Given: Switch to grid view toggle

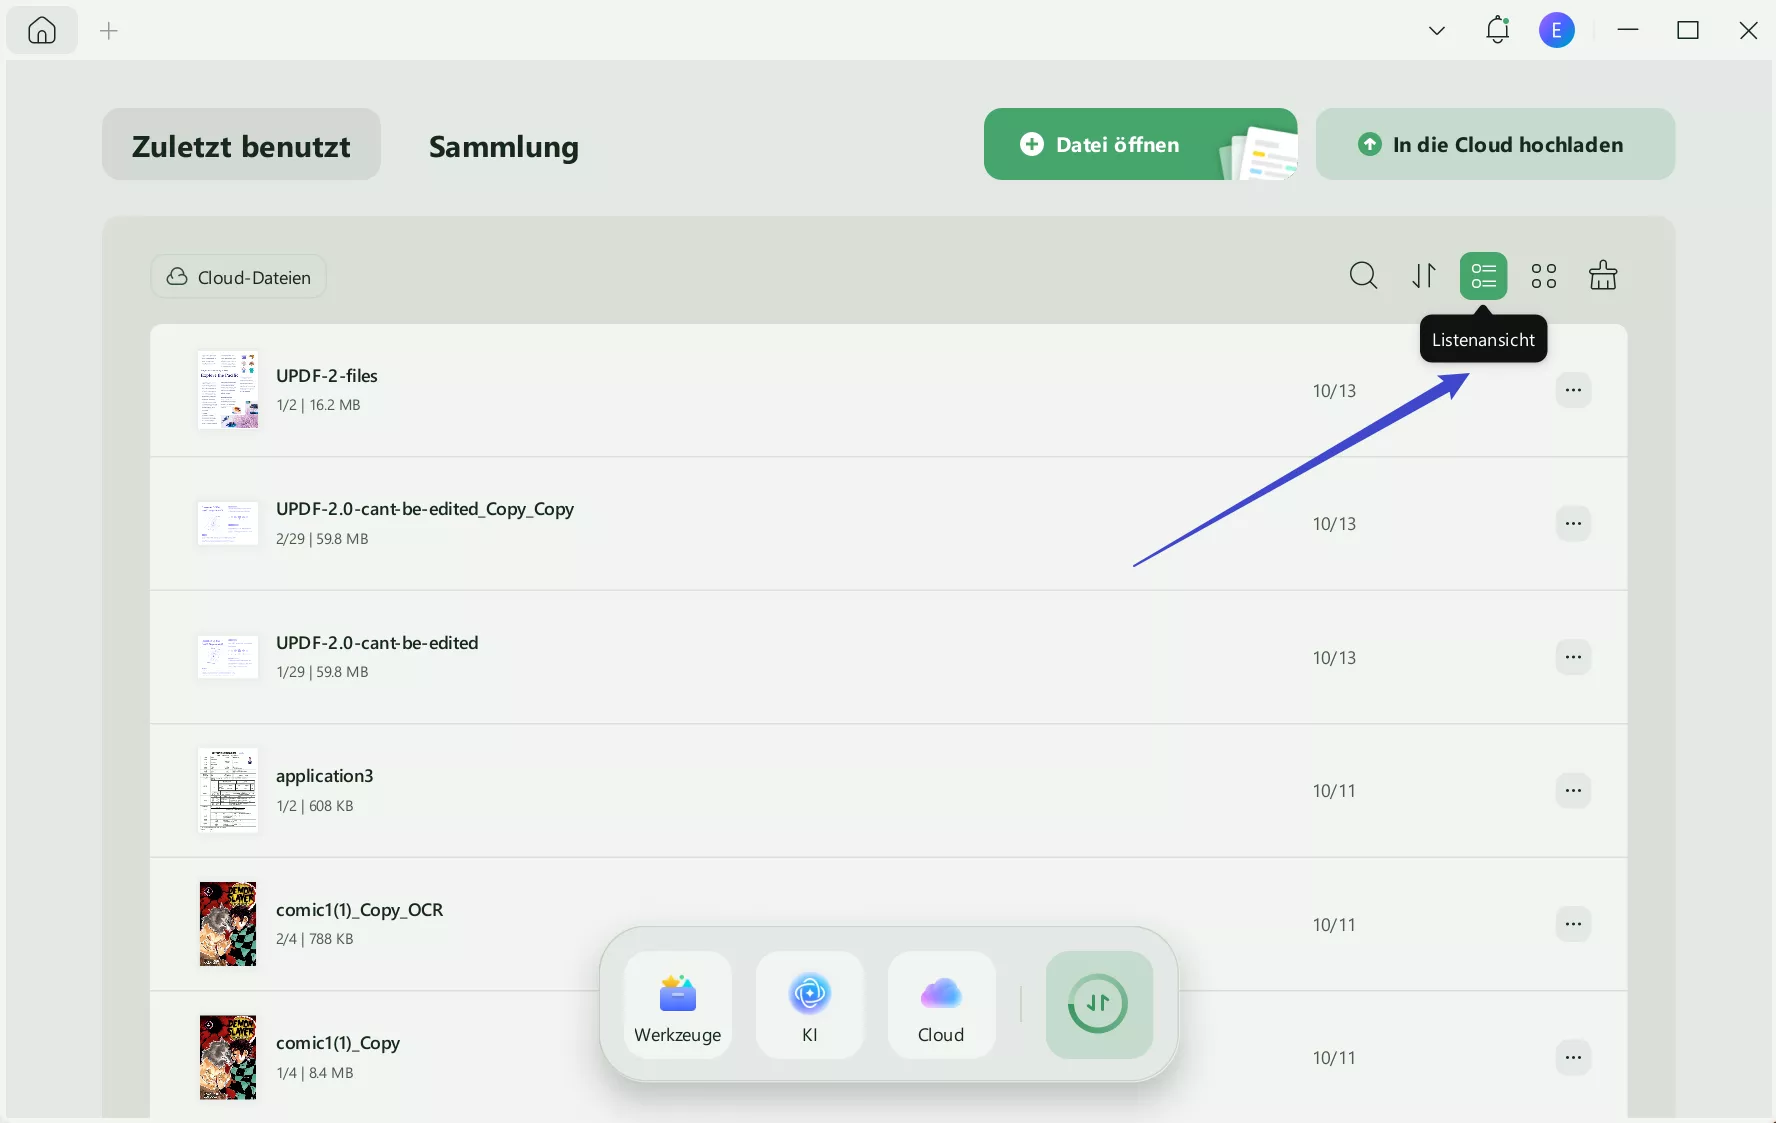Looking at the screenshot, I should [1544, 275].
